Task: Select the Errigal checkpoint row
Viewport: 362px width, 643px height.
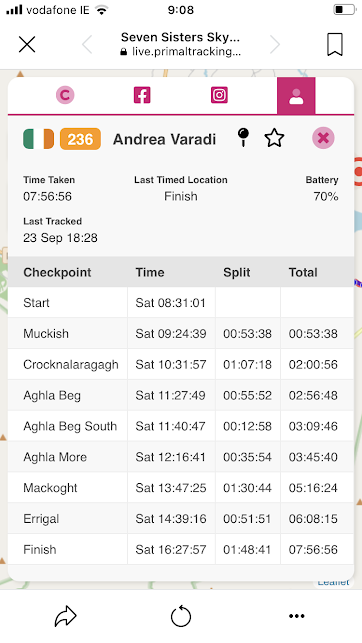Action: point(181,518)
